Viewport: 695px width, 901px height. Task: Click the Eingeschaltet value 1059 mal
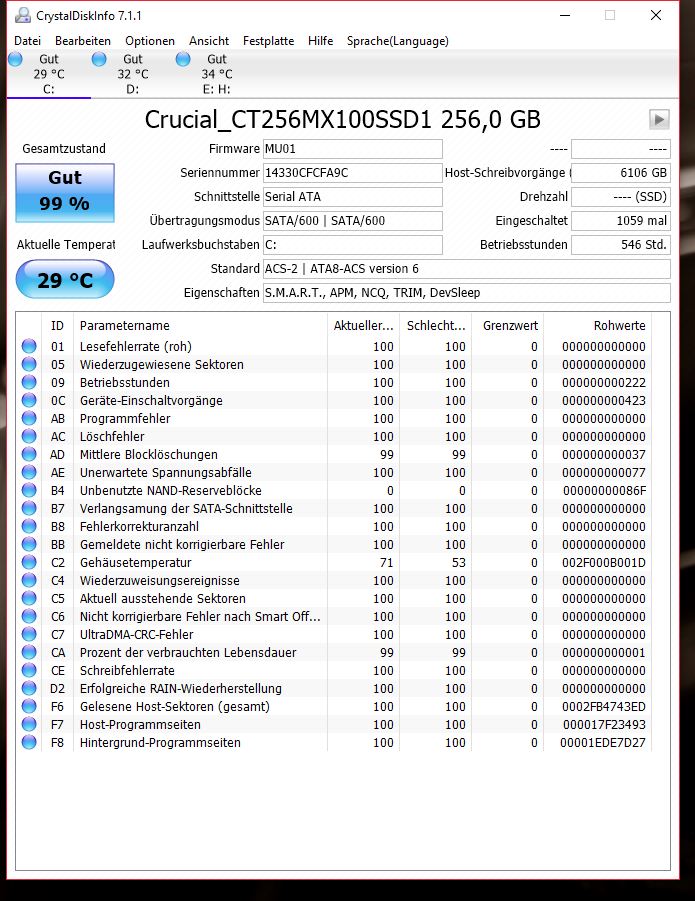point(621,221)
